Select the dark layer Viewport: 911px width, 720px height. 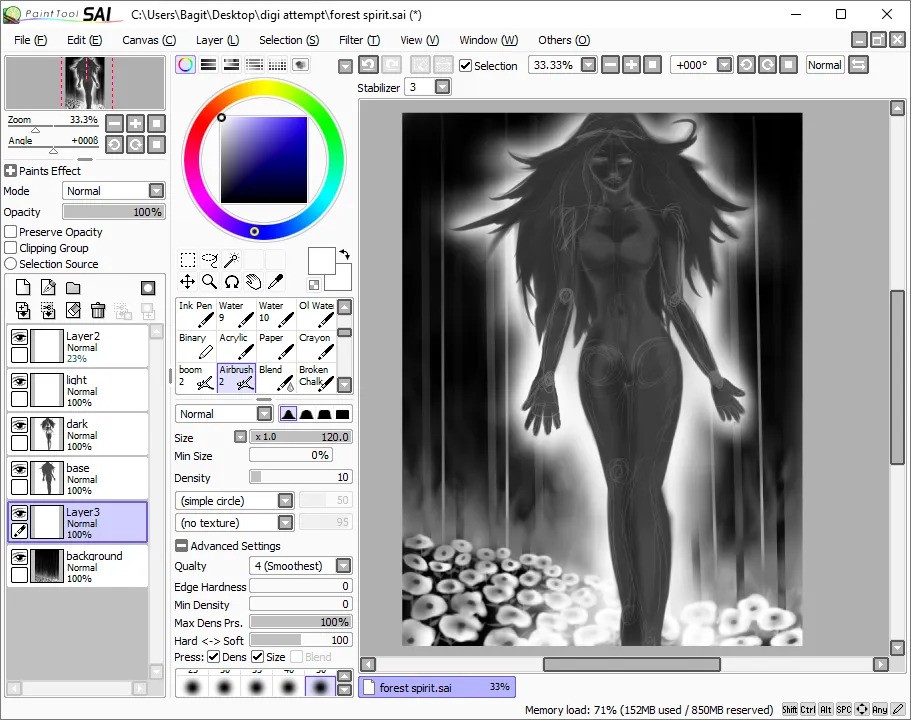77,434
